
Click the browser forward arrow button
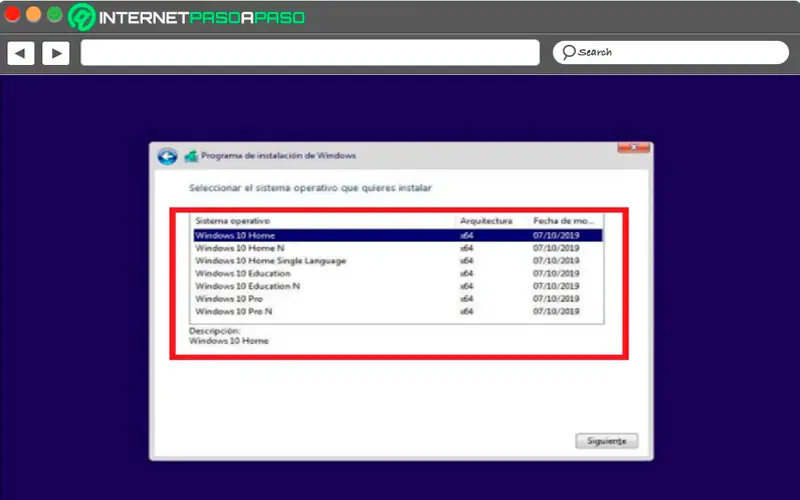click(56, 53)
